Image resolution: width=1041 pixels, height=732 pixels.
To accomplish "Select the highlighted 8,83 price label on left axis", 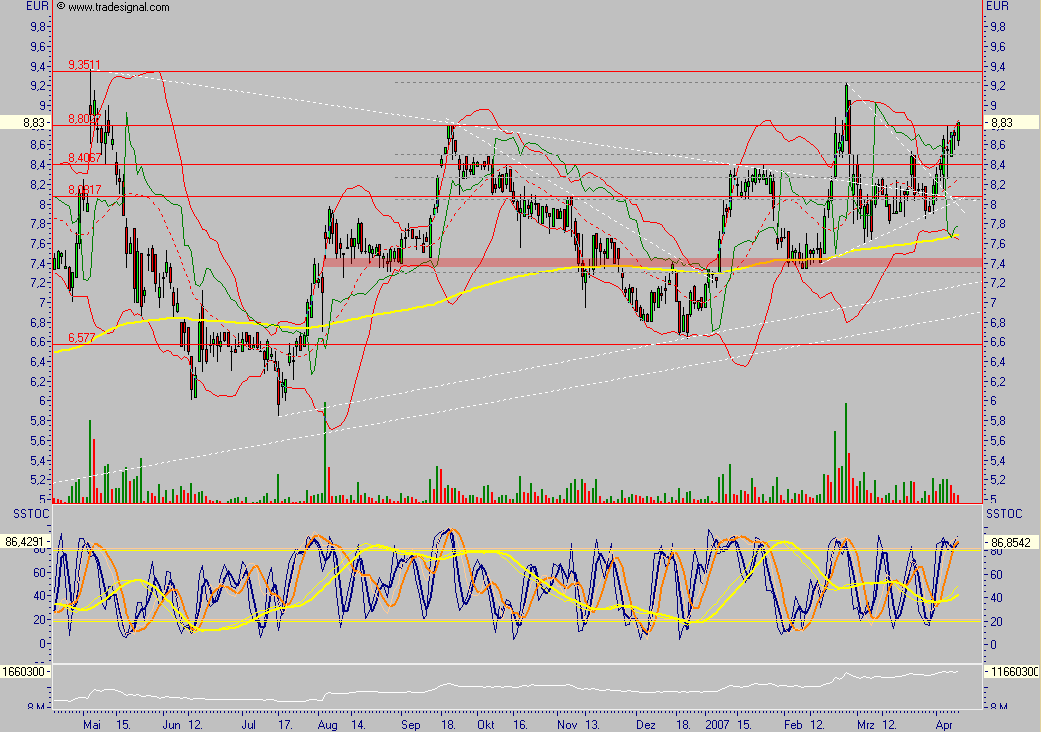I will (x=27, y=123).
